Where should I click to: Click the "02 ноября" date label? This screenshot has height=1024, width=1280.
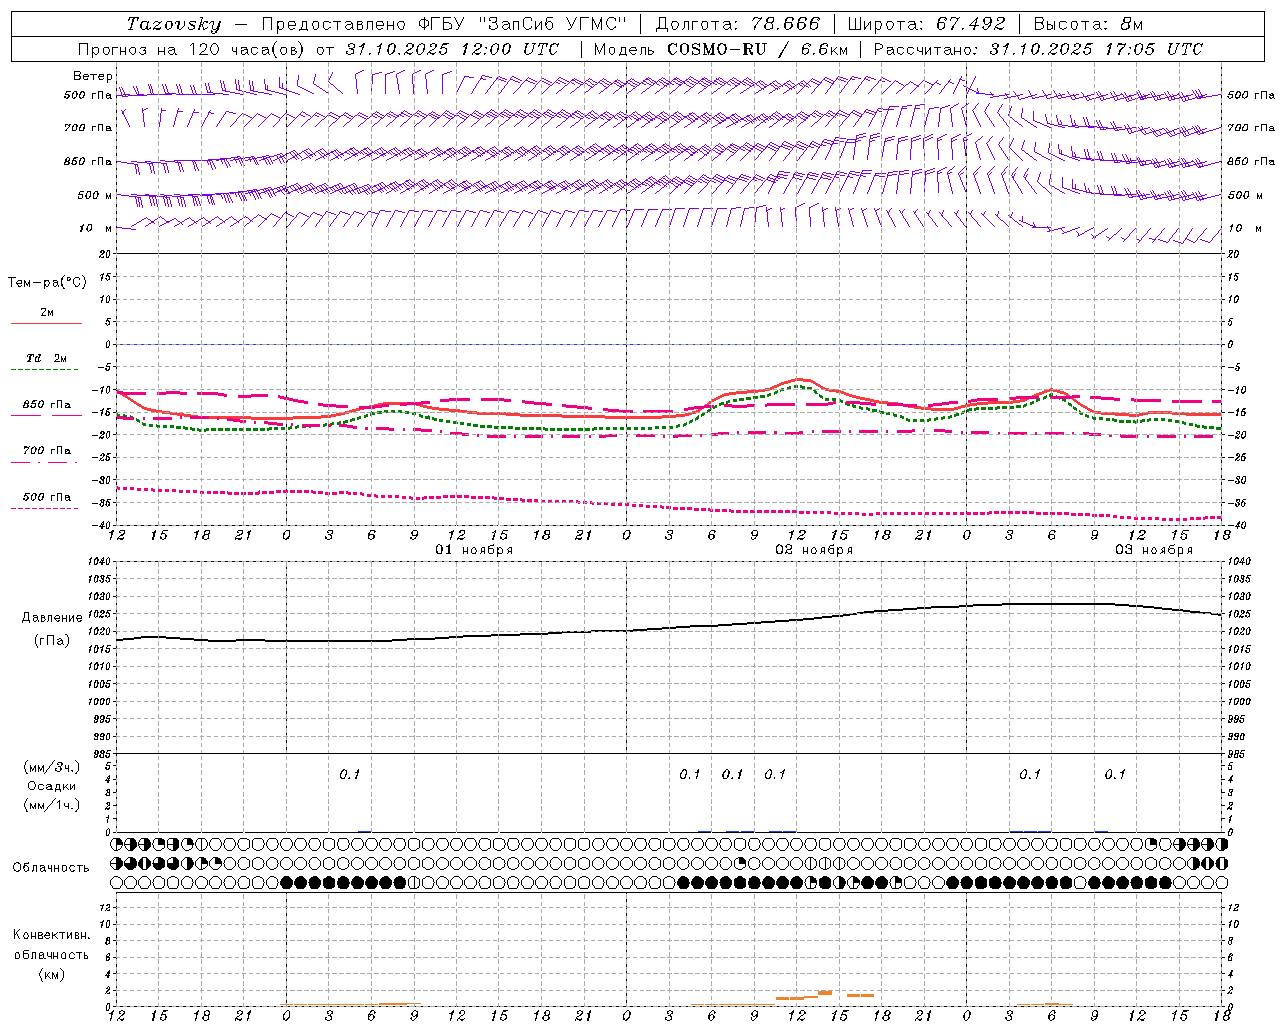[x=814, y=550]
